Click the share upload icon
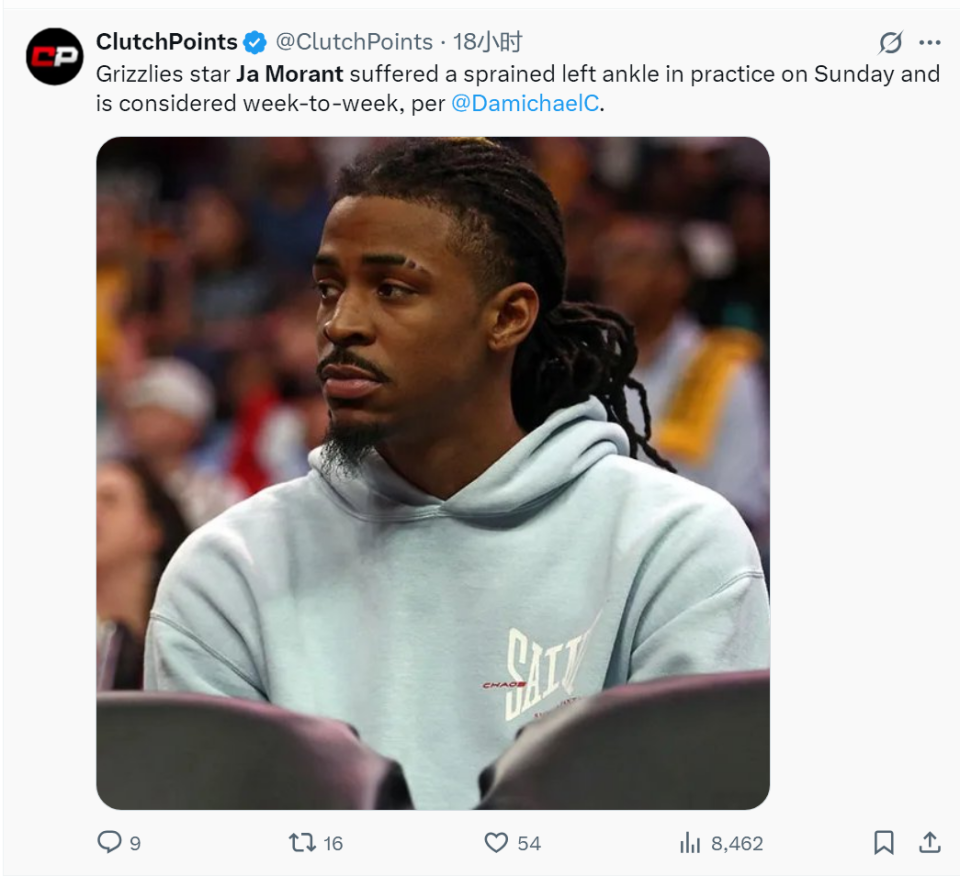Viewport: 960px width, 876px height. (x=929, y=842)
